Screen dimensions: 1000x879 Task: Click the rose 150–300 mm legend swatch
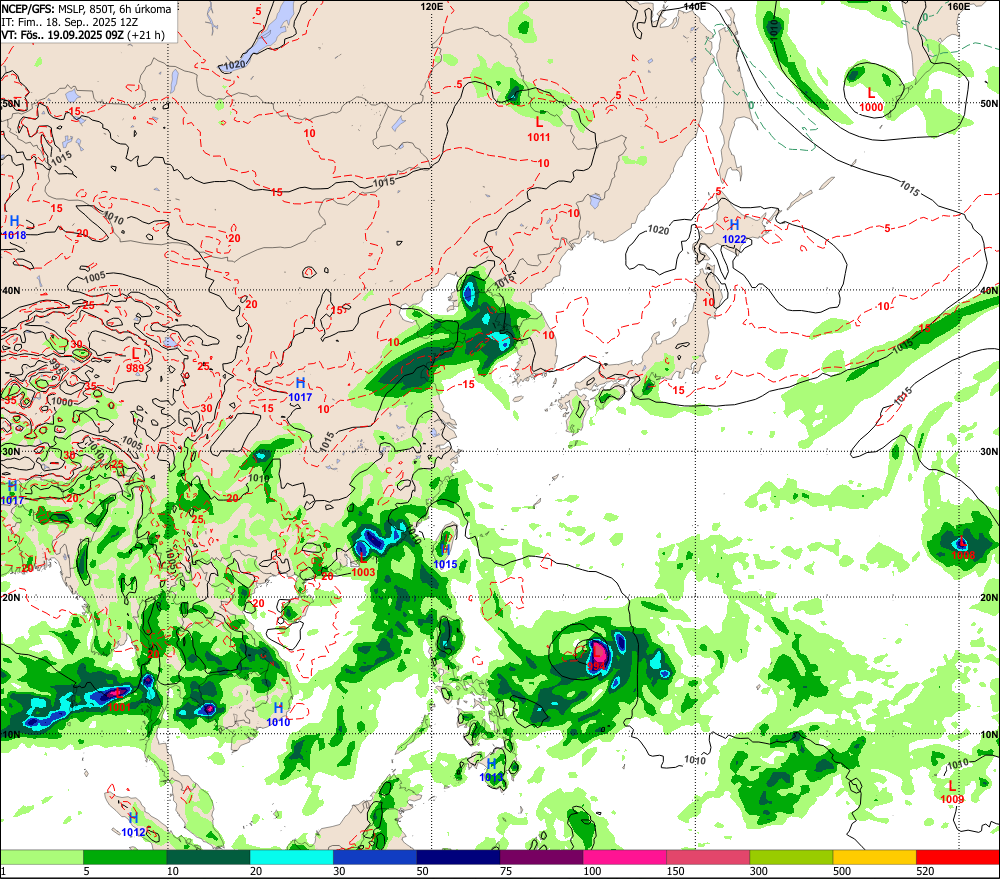pos(708,857)
